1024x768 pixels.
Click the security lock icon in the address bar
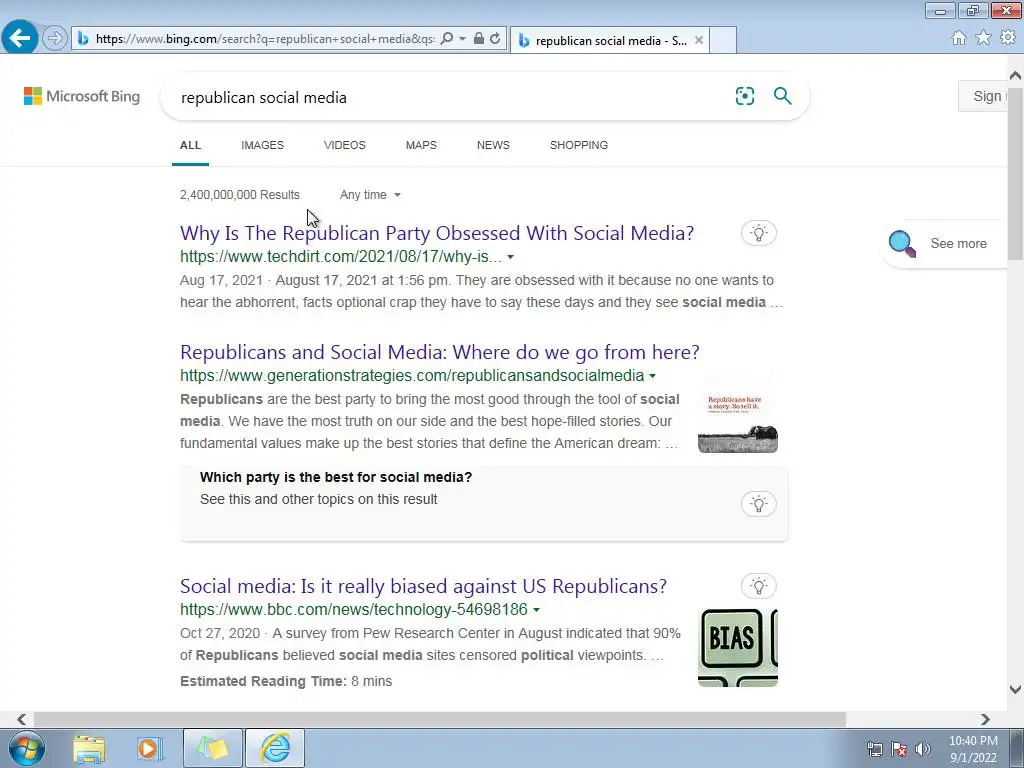[x=479, y=39]
